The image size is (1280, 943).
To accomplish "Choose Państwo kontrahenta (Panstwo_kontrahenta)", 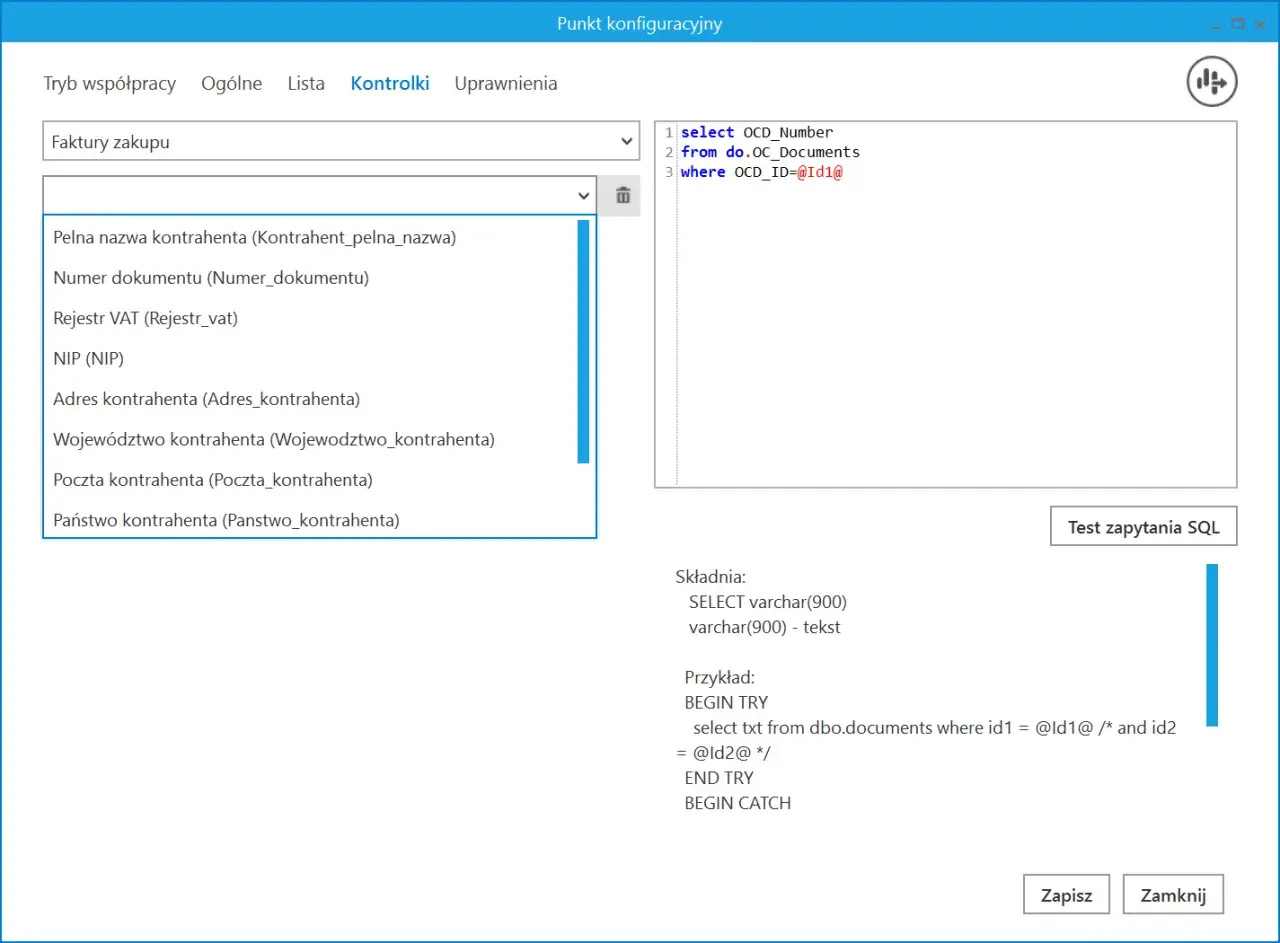I will (310, 520).
